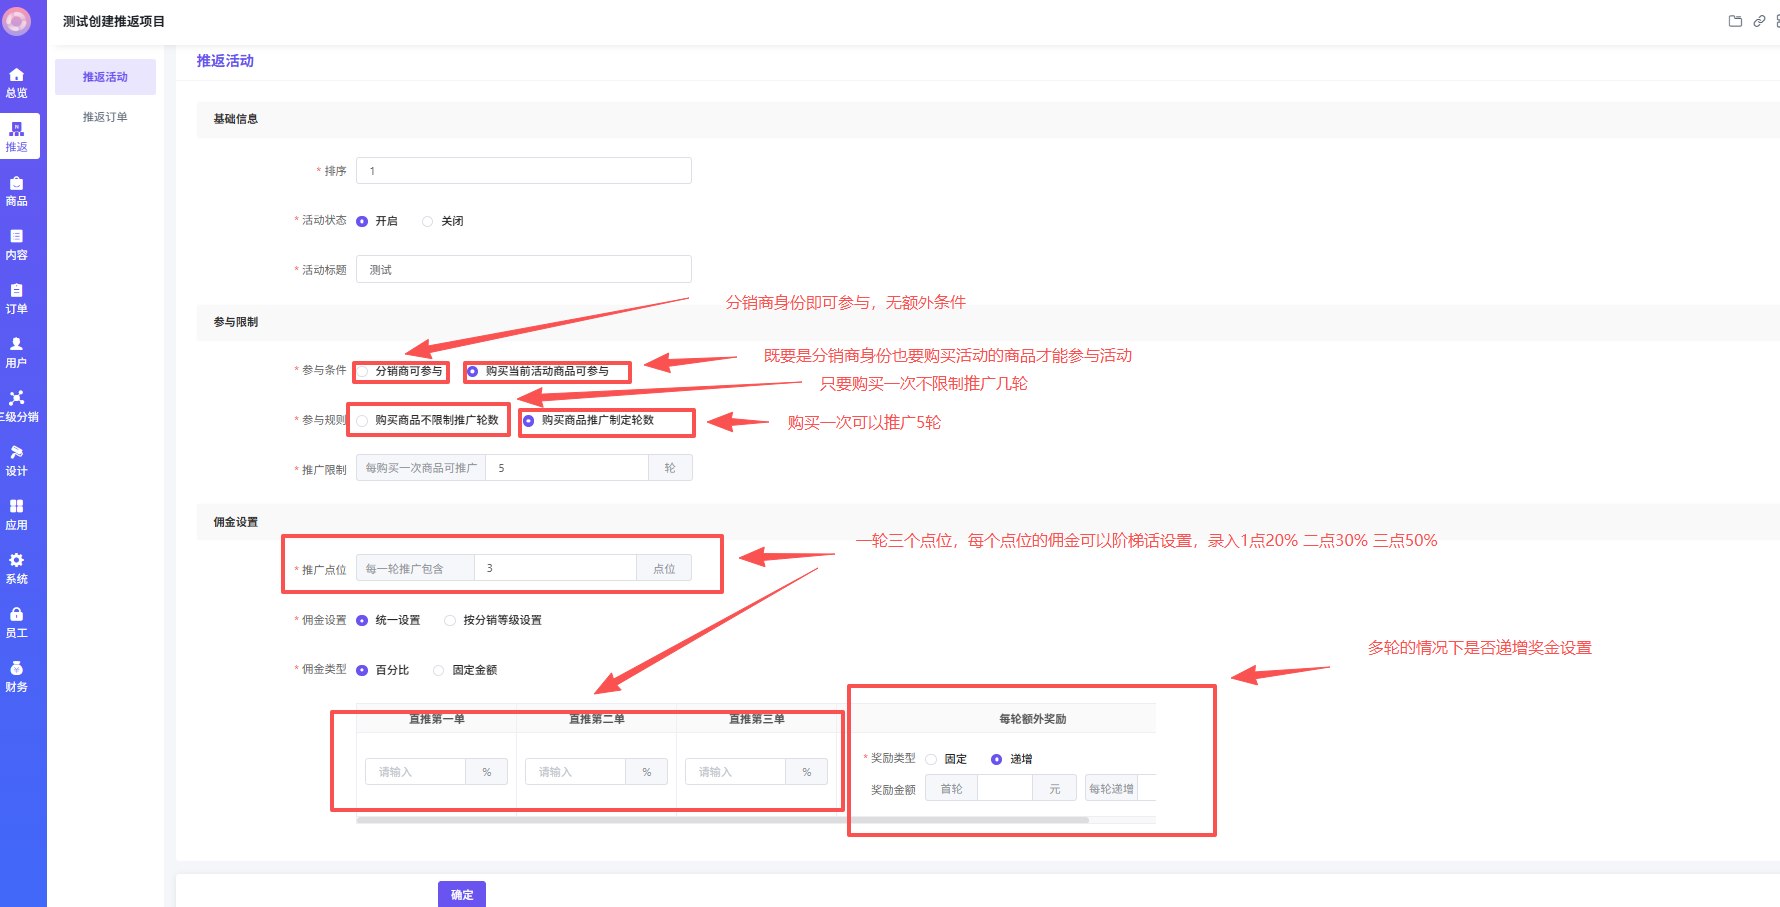1780x907 pixels.
Task: Click the folder icon at top right
Action: pyautogui.click(x=1735, y=21)
